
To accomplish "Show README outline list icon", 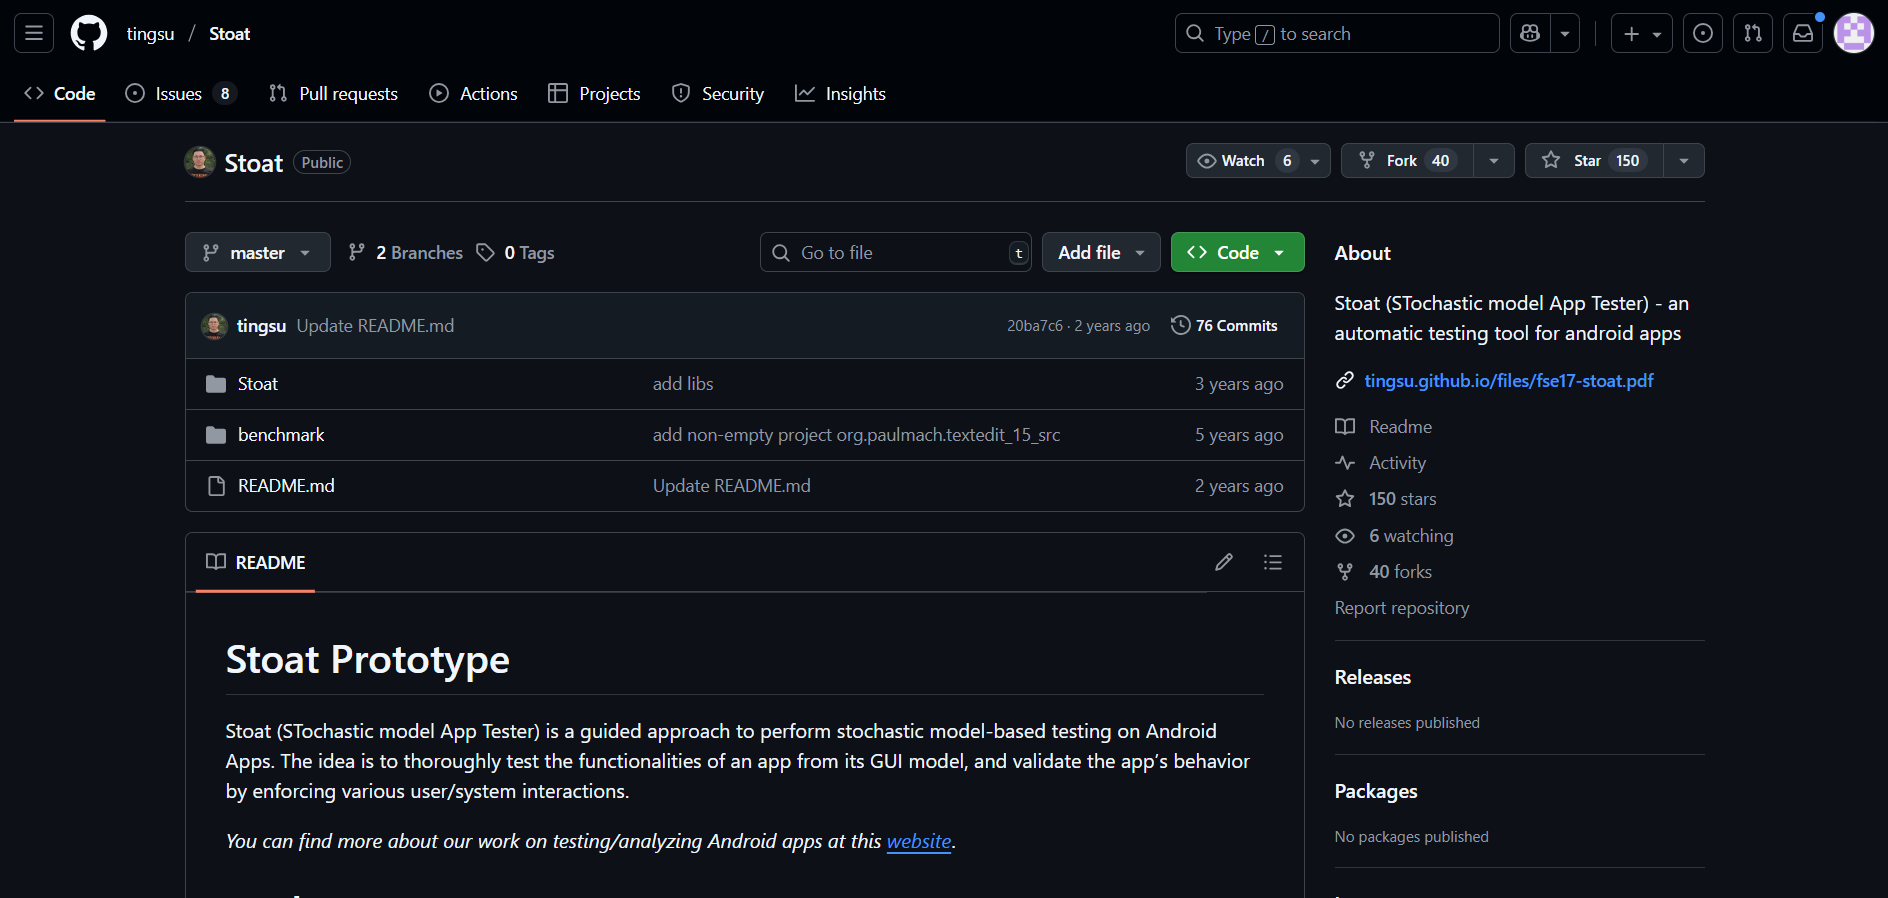I will tap(1272, 562).
